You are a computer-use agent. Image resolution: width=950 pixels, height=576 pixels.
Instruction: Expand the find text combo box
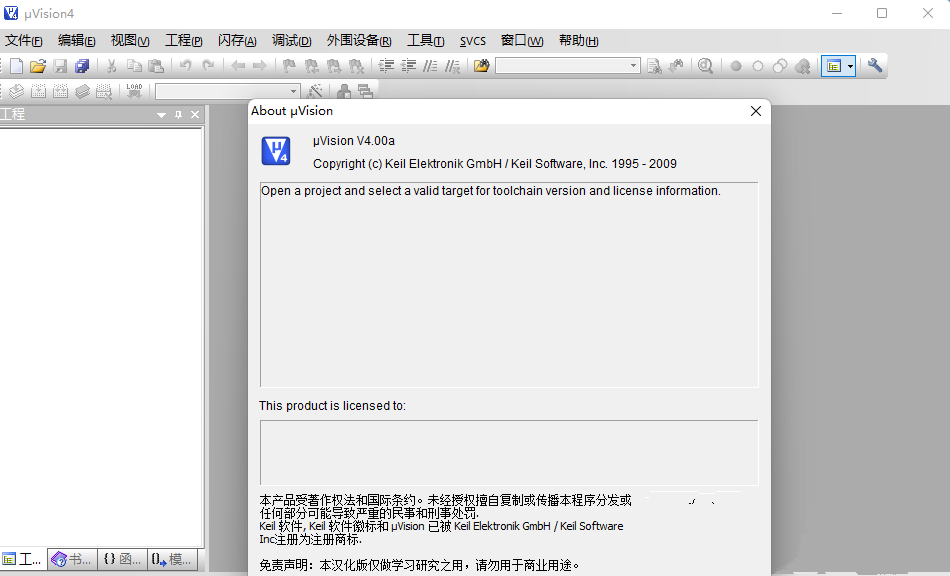point(633,65)
